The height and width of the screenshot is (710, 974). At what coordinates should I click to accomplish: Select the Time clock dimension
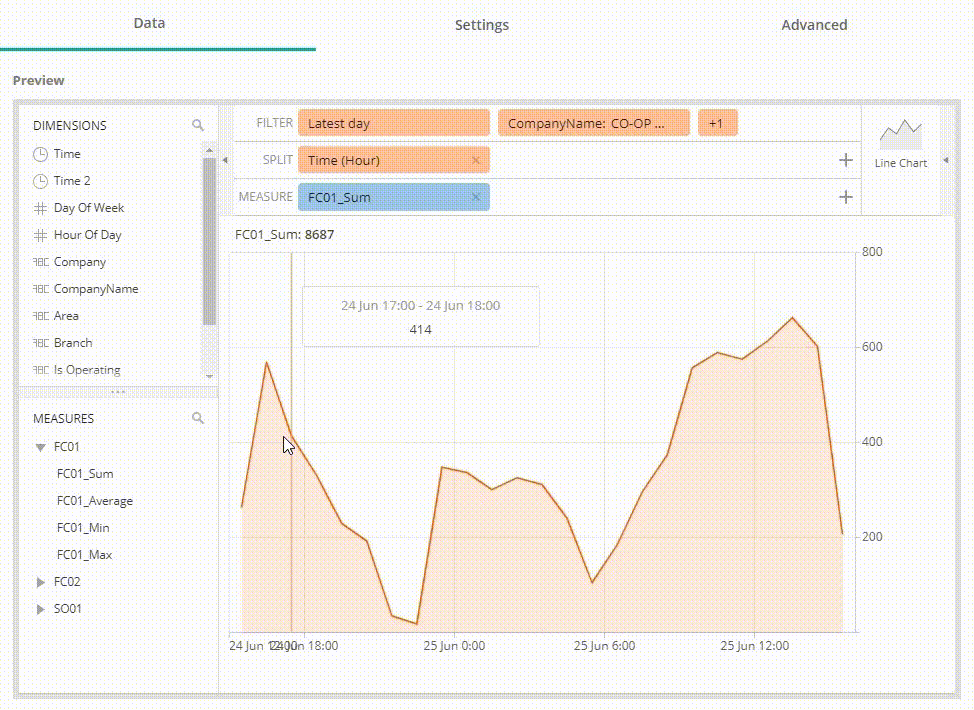point(67,154)
